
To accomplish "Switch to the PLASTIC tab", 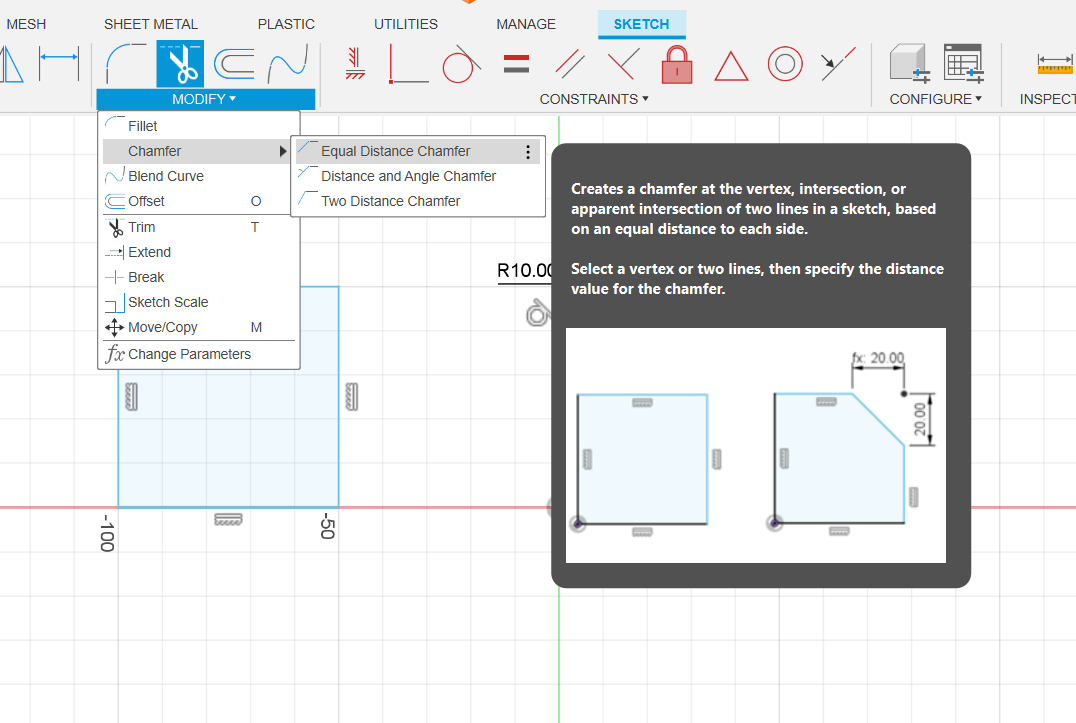I will click(286, 24).
